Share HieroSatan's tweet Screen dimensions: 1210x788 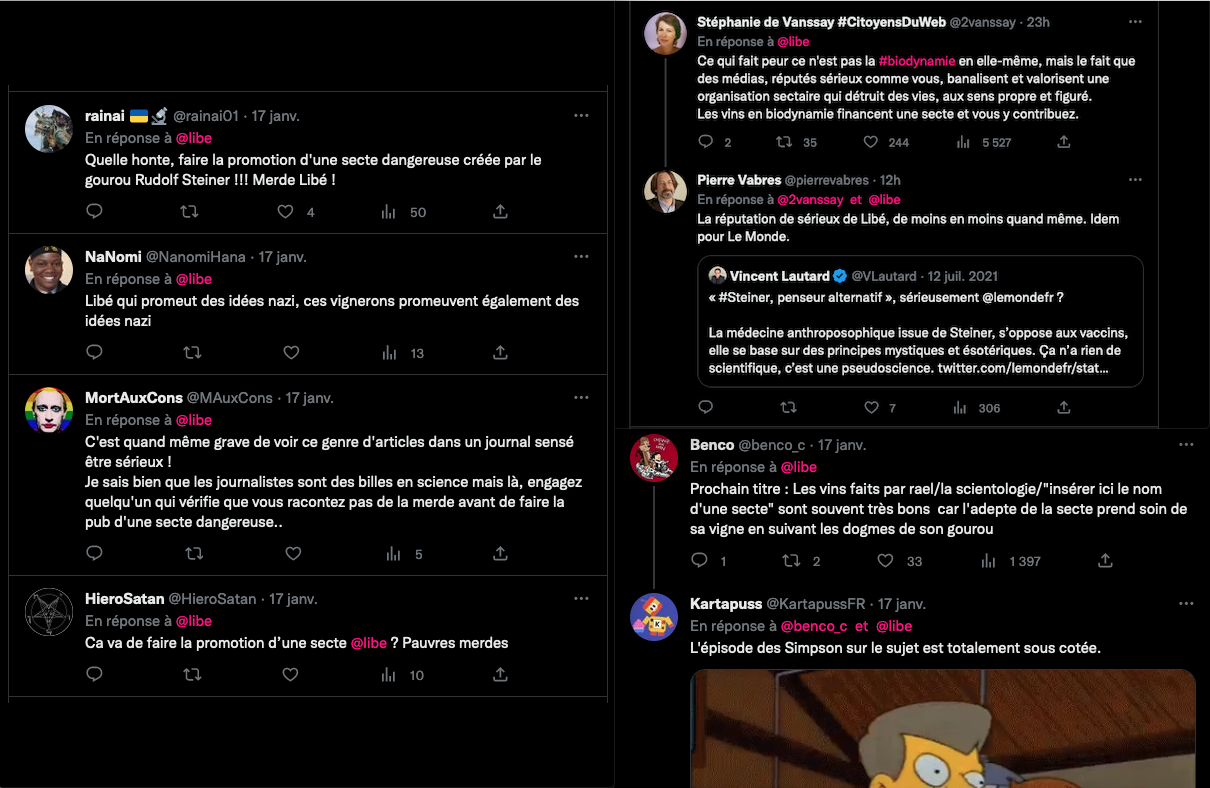click(500, 675)
